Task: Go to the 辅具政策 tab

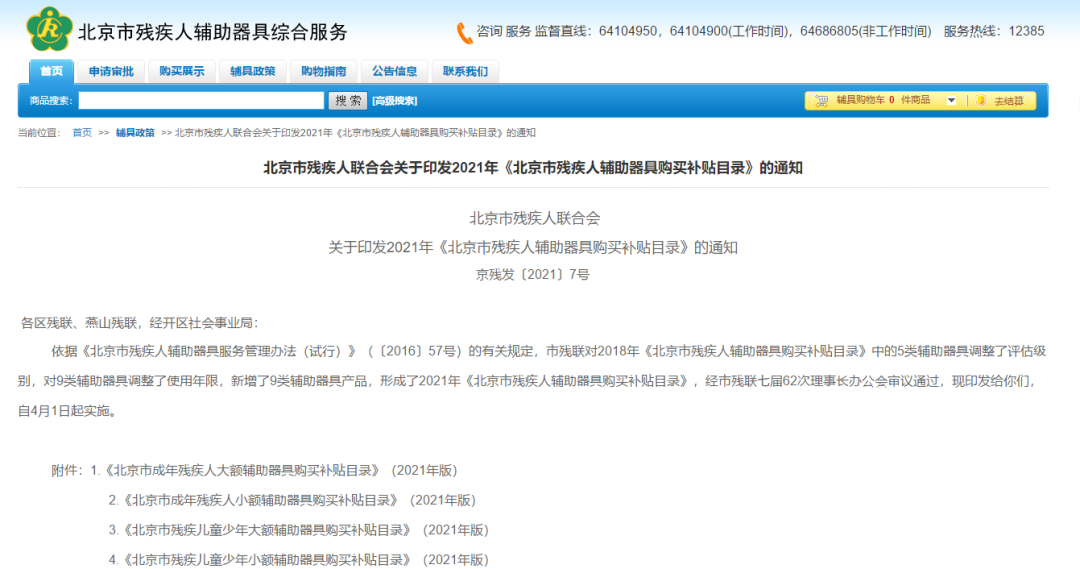Action: [x=252, y=71]
